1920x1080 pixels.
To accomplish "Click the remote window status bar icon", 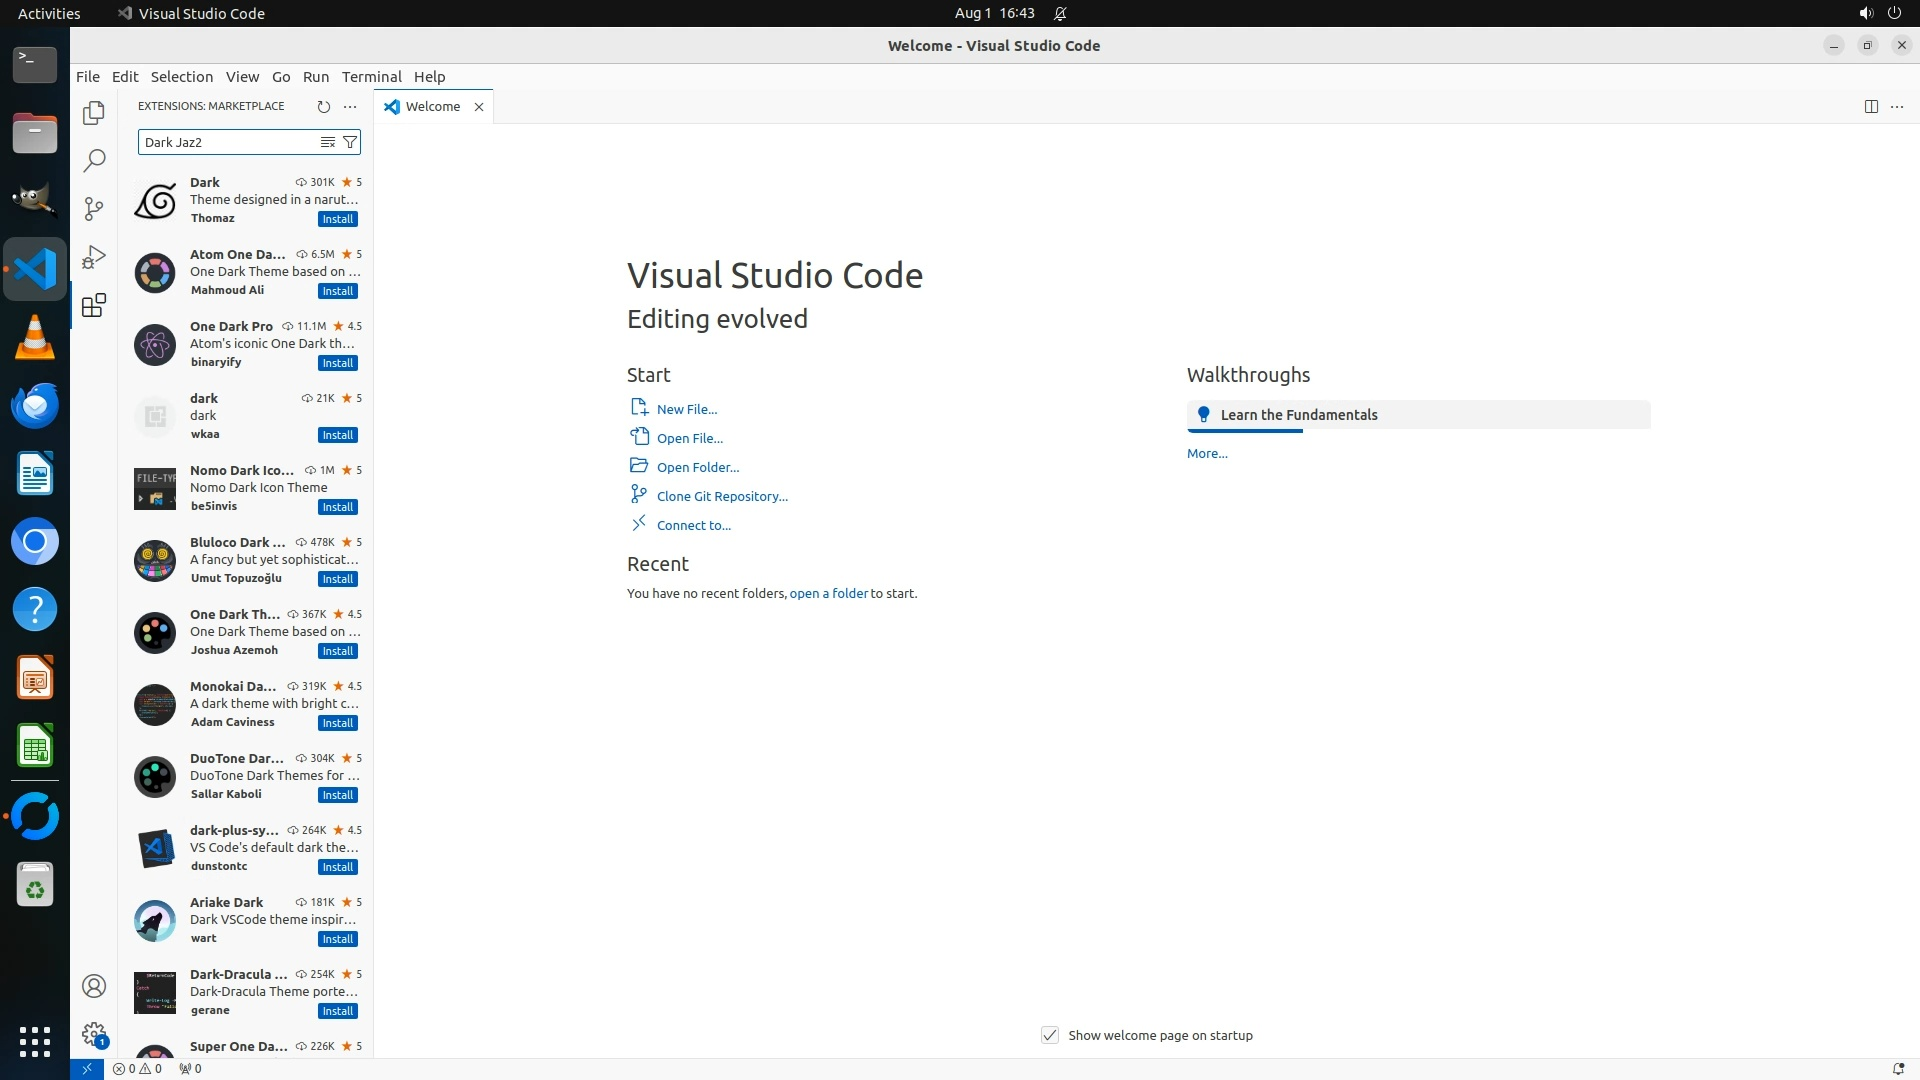I will (86, 1068).
